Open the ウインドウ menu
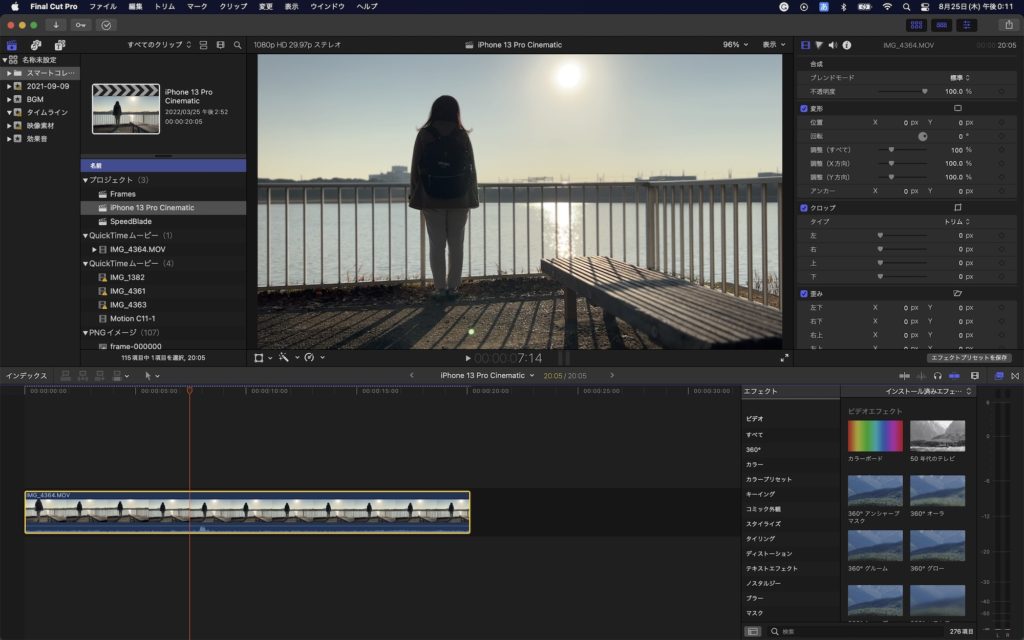 pyautogui.click(x=326, y=7)
